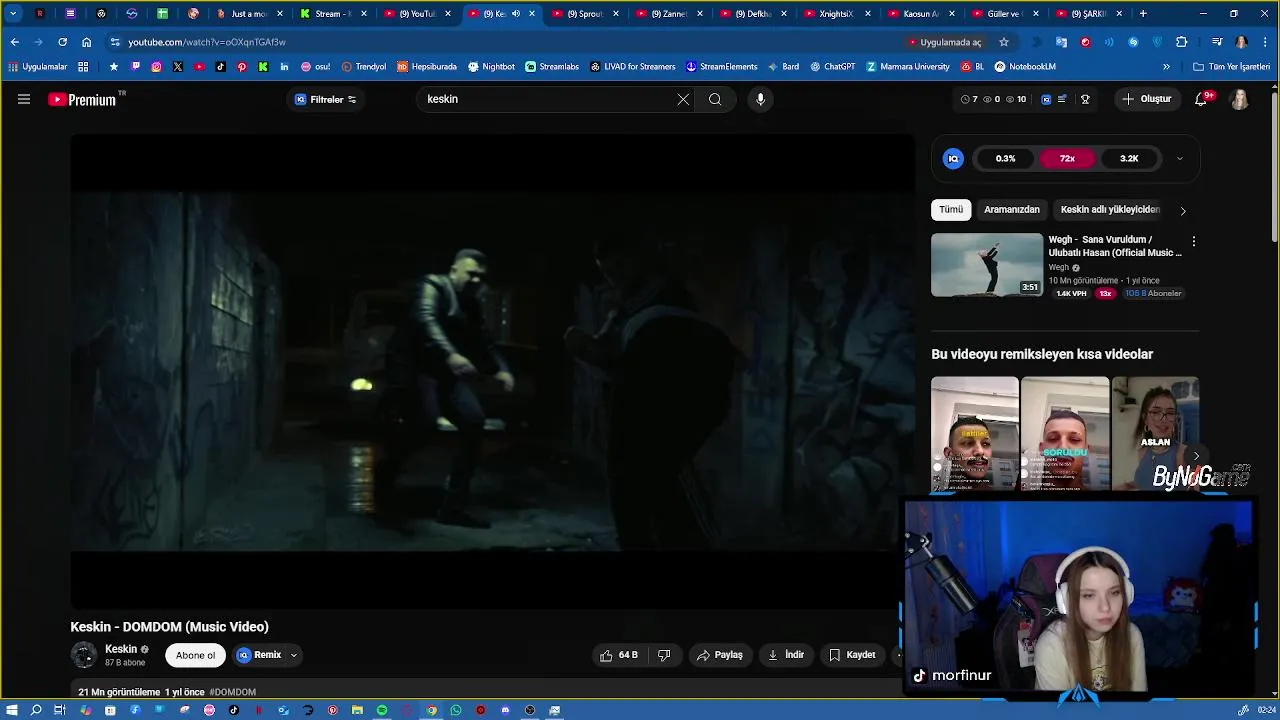The height and width of the screenshot is (720, 1280).
Task: Open browser extensions puzzle icon
Action: [1181, 42]
